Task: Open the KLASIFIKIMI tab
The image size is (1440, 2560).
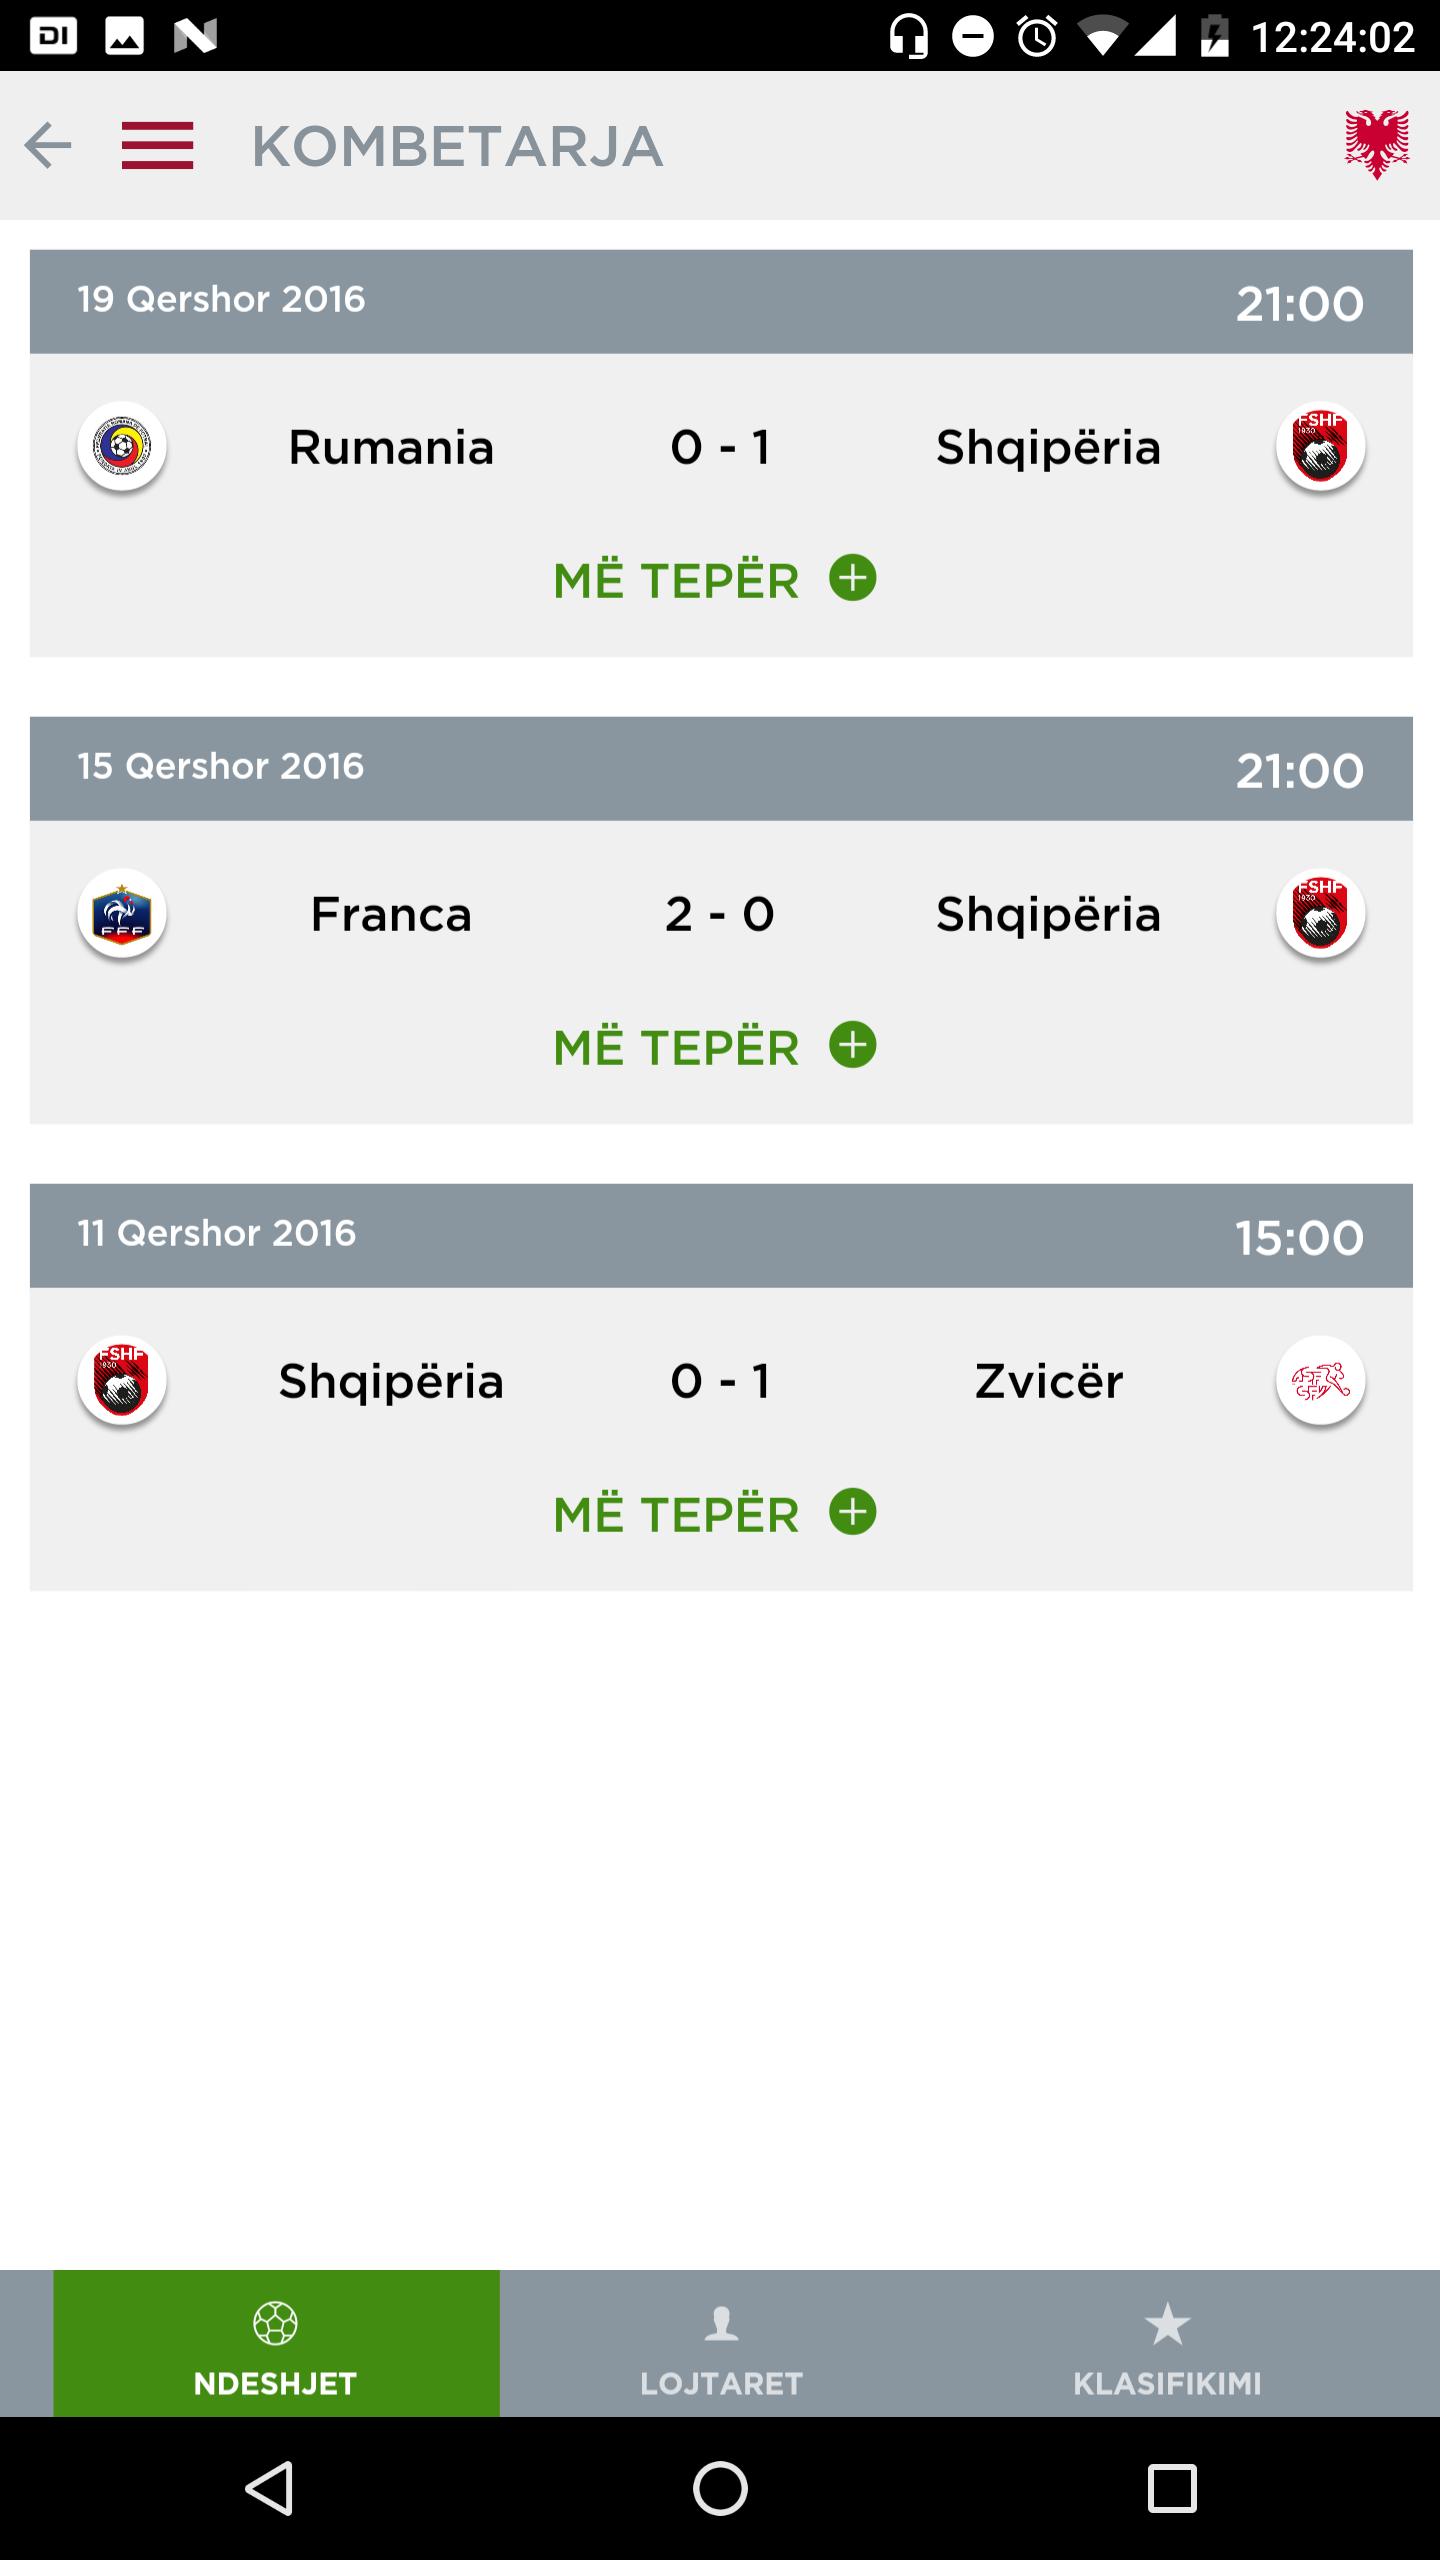Action: pyautogui.click(x=1167, y=2343)
